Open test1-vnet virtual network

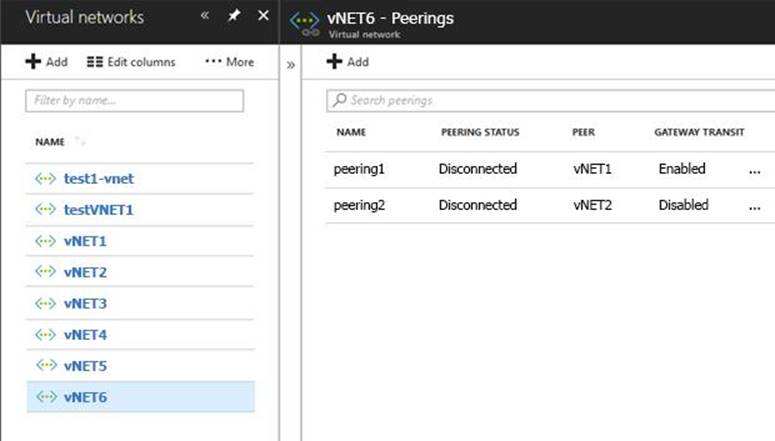pos(98,179)
